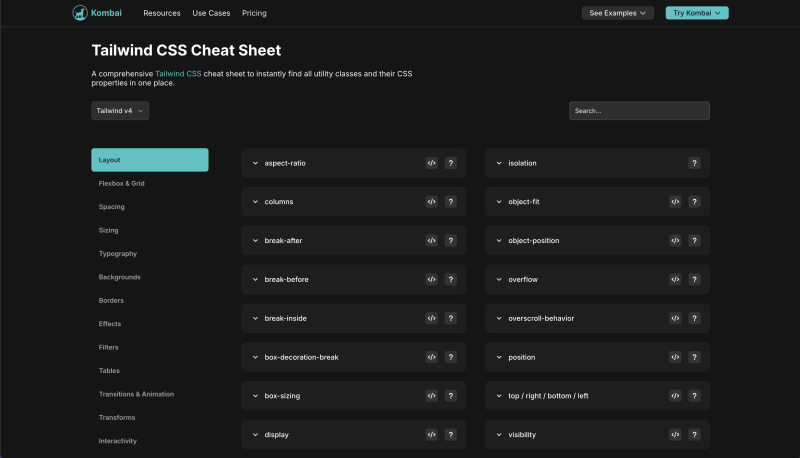Select the Flexbox & Grid category

click(121, 184)
